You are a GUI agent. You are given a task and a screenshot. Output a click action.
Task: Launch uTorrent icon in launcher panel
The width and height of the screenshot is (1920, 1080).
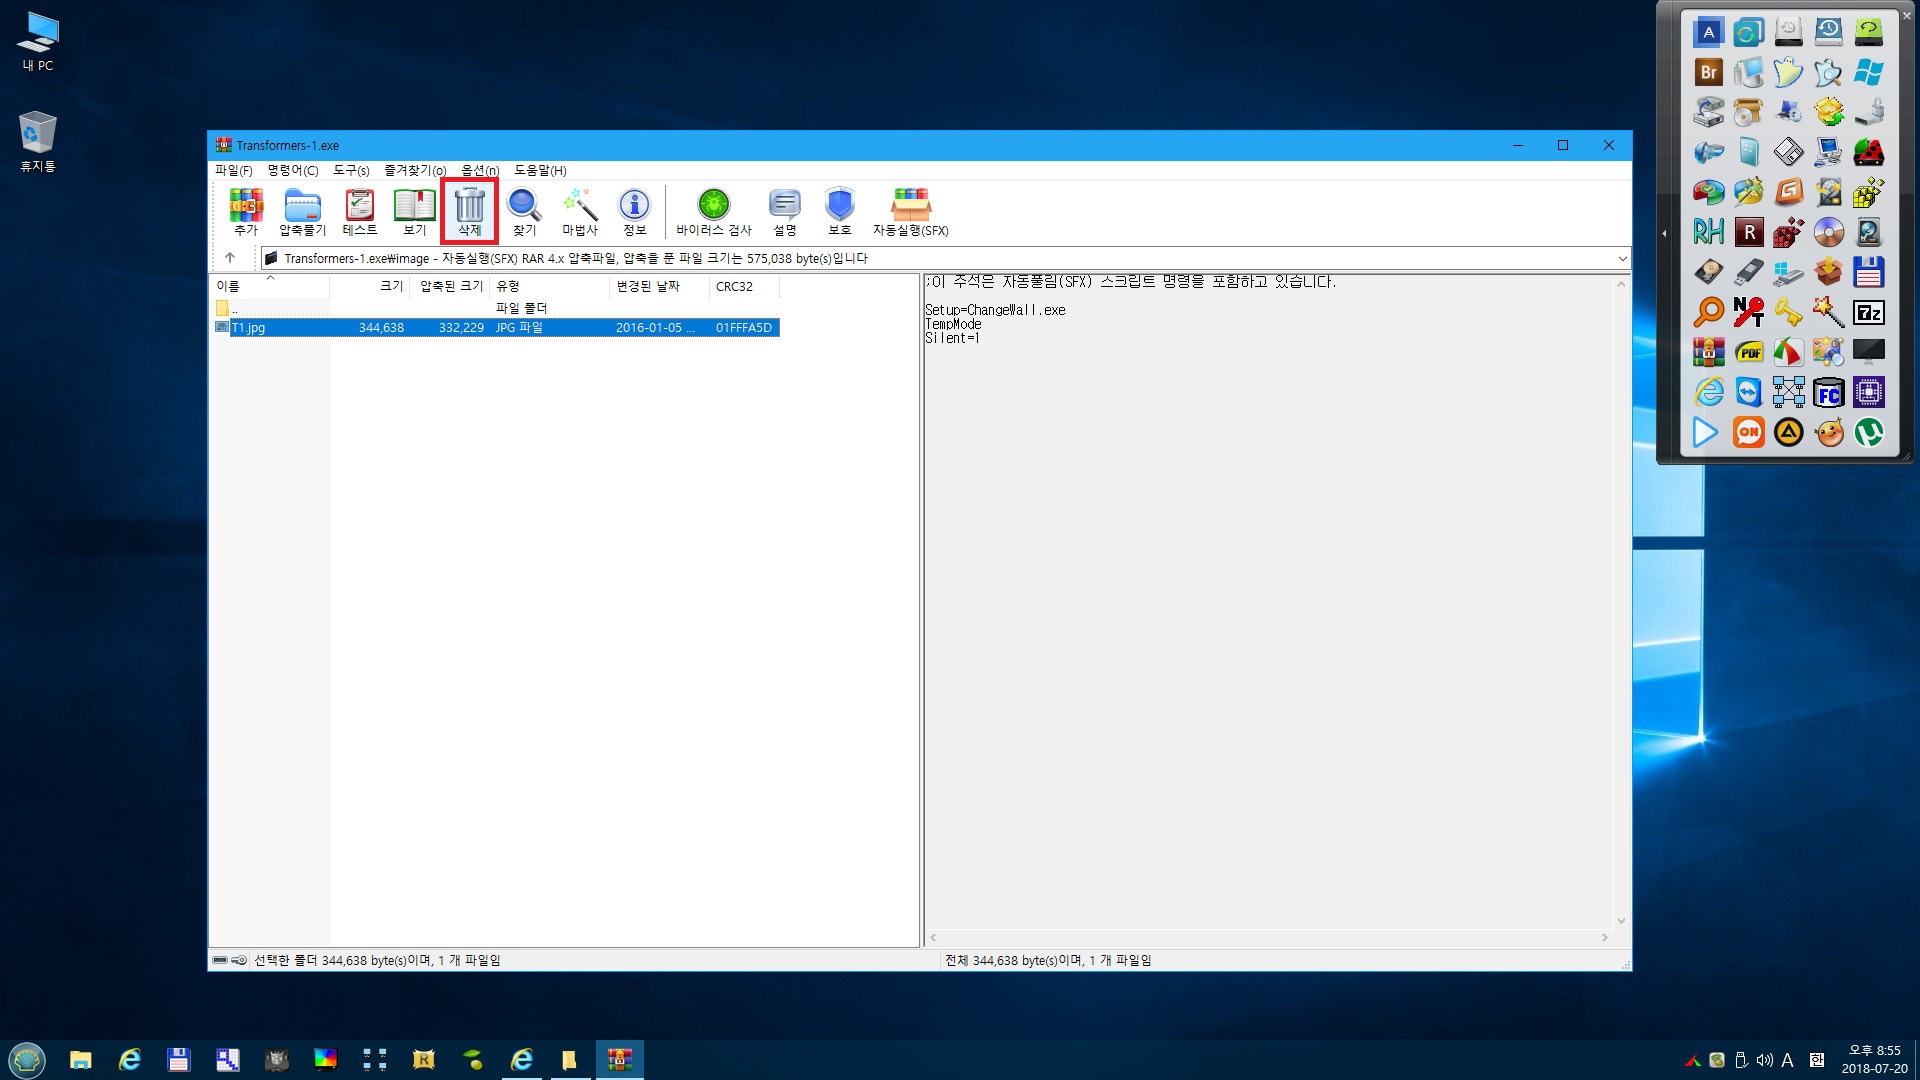pyautogui.click(x=1868, y=432)
